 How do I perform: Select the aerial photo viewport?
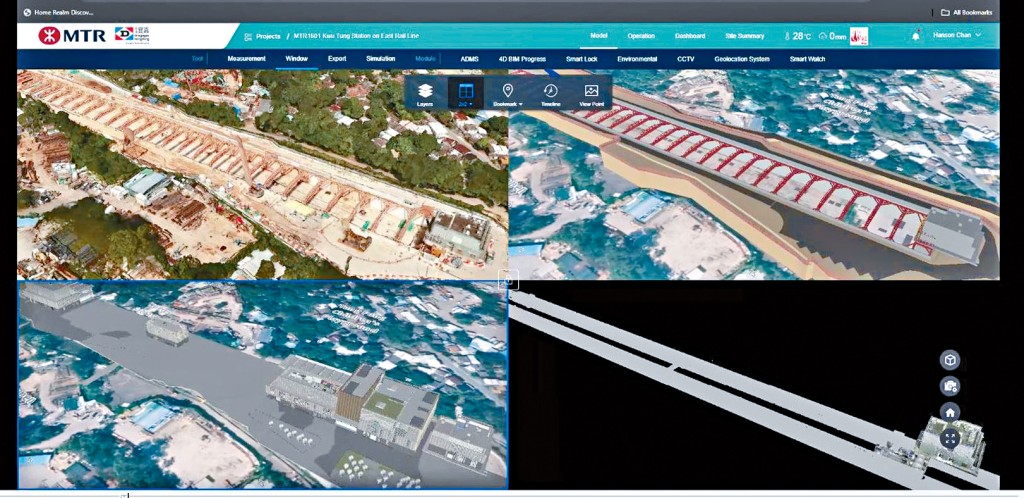pyautogui.click(x=263, y=174)
